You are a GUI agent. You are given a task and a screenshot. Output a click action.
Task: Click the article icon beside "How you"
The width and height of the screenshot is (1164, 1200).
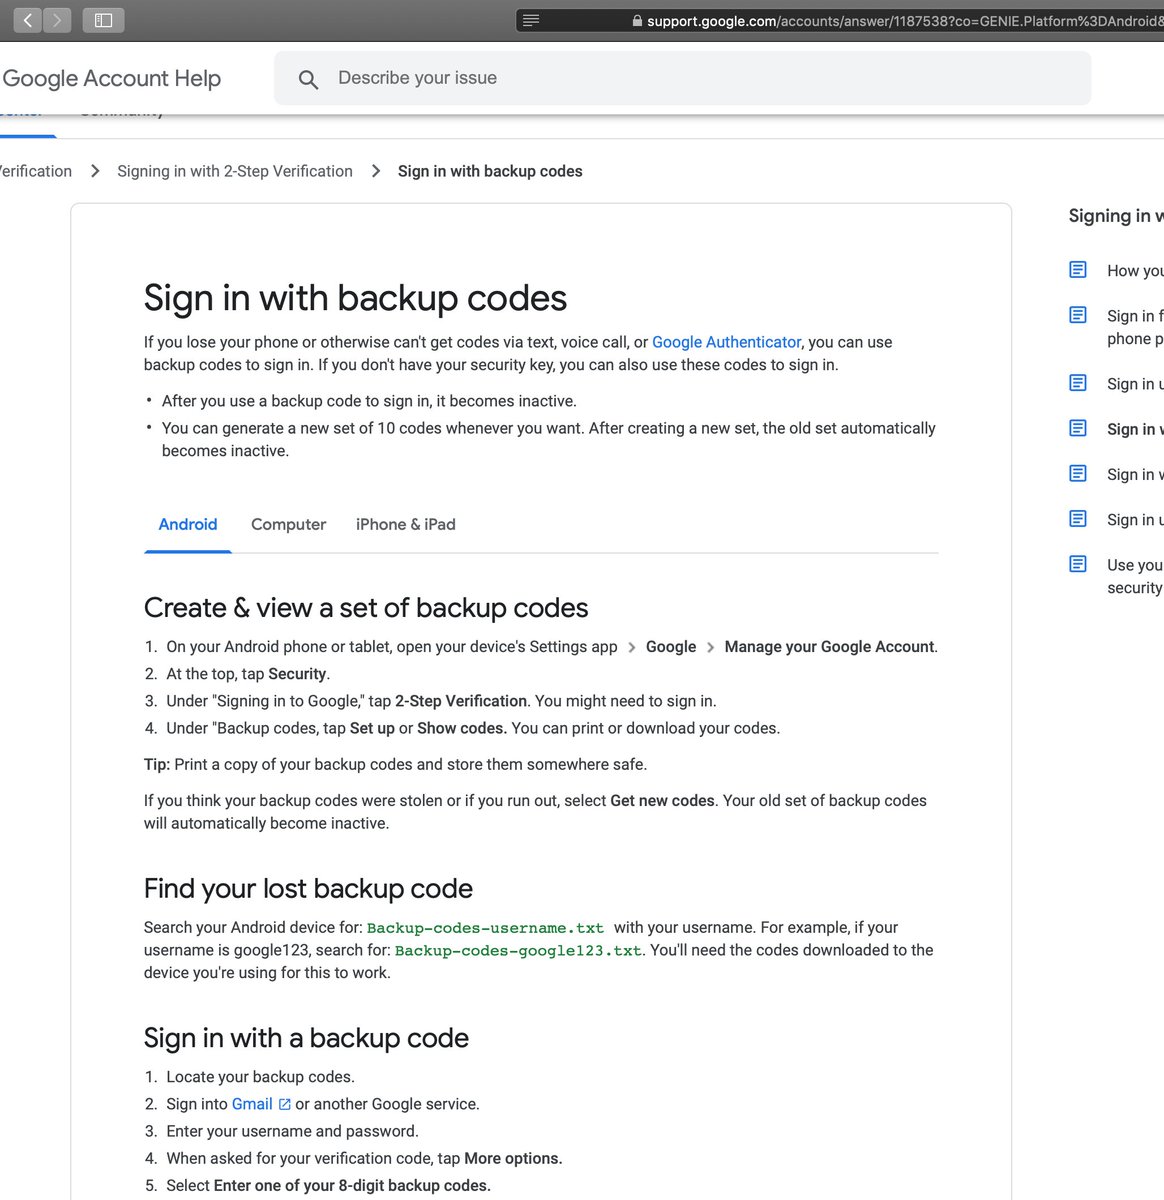pos(1078,270)
